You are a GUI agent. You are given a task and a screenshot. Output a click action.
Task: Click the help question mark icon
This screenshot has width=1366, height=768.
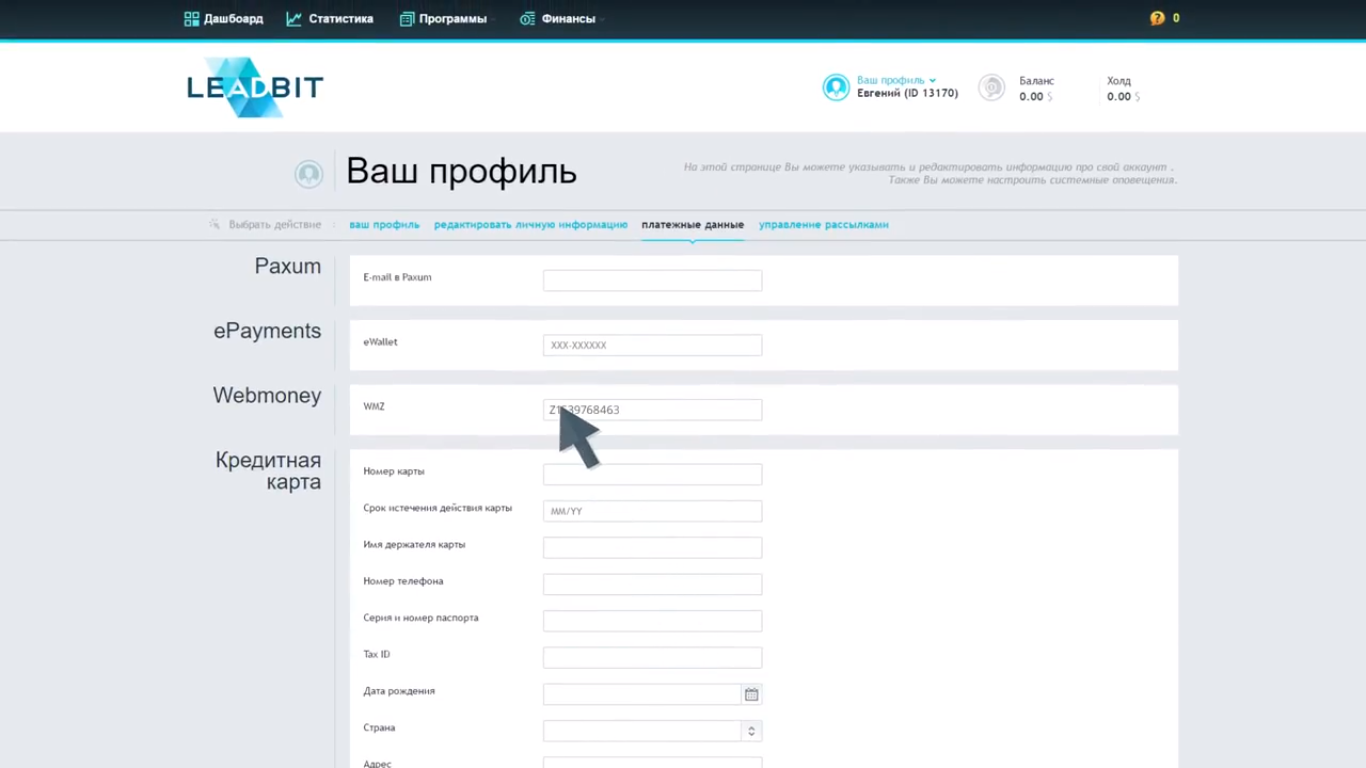[x=1157, y=17]
